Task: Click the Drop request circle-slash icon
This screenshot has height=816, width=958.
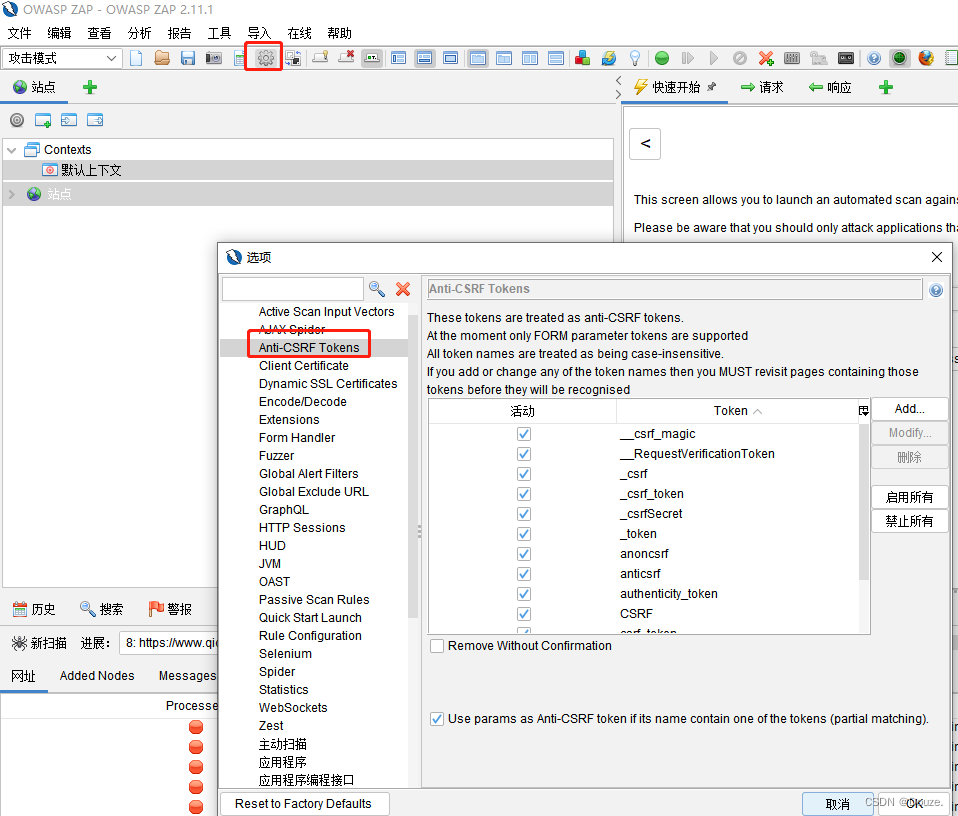Action: pos(739,58)
